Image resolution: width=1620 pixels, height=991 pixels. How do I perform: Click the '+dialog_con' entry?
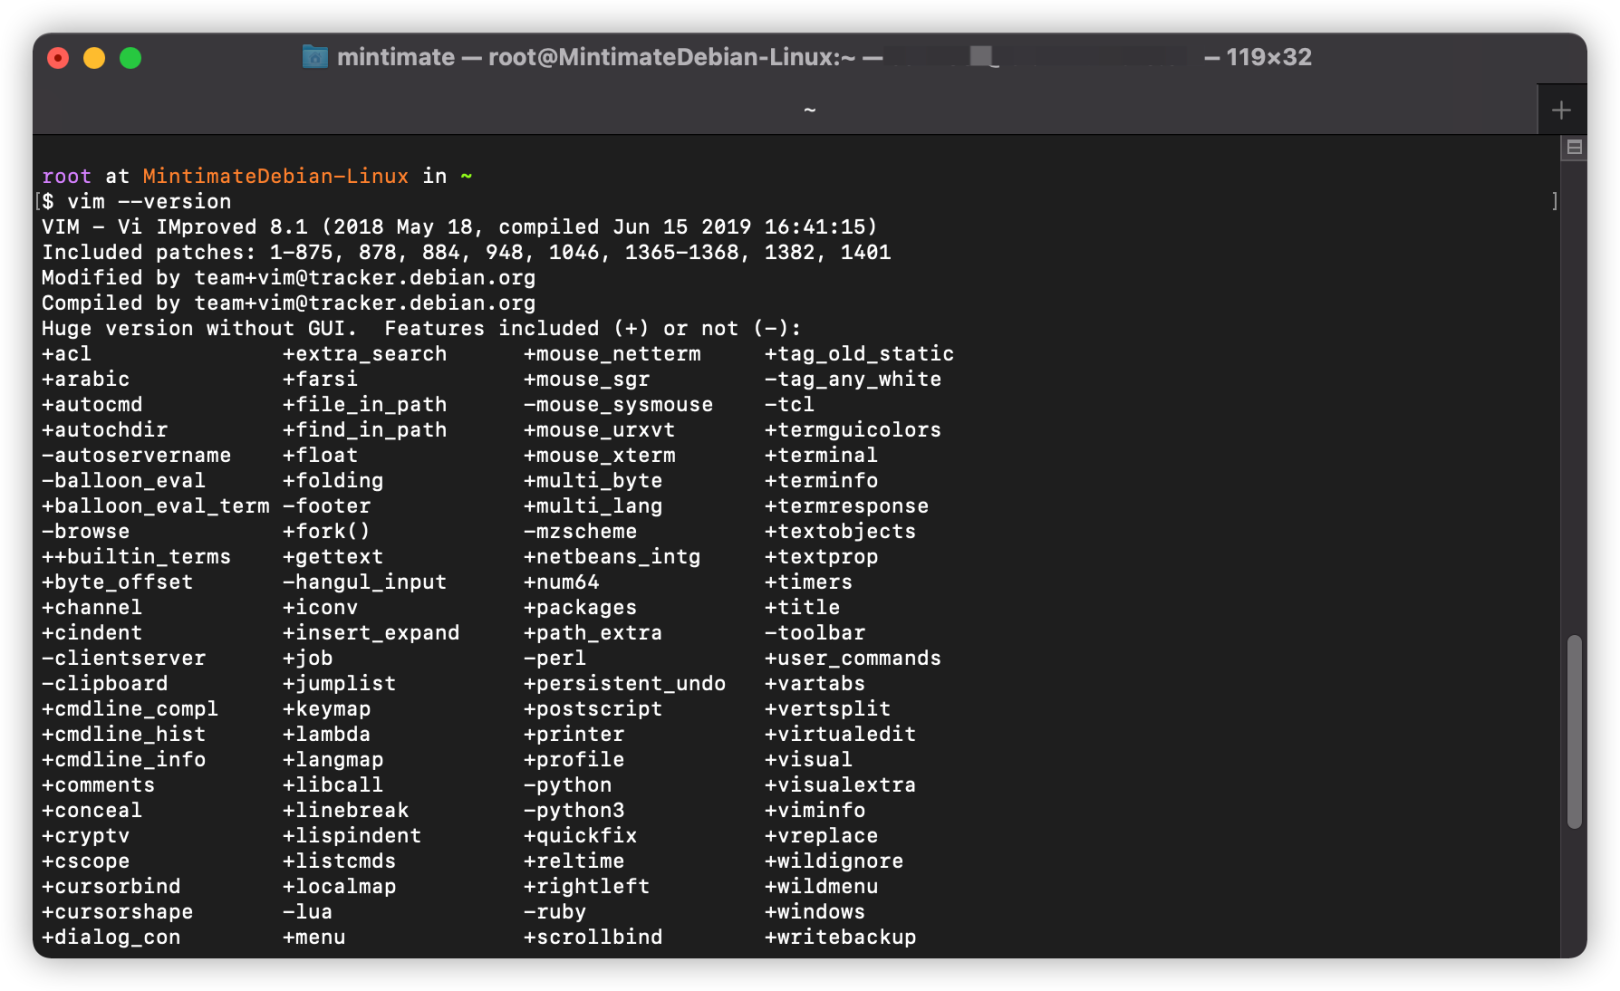[x=111, y=937]
